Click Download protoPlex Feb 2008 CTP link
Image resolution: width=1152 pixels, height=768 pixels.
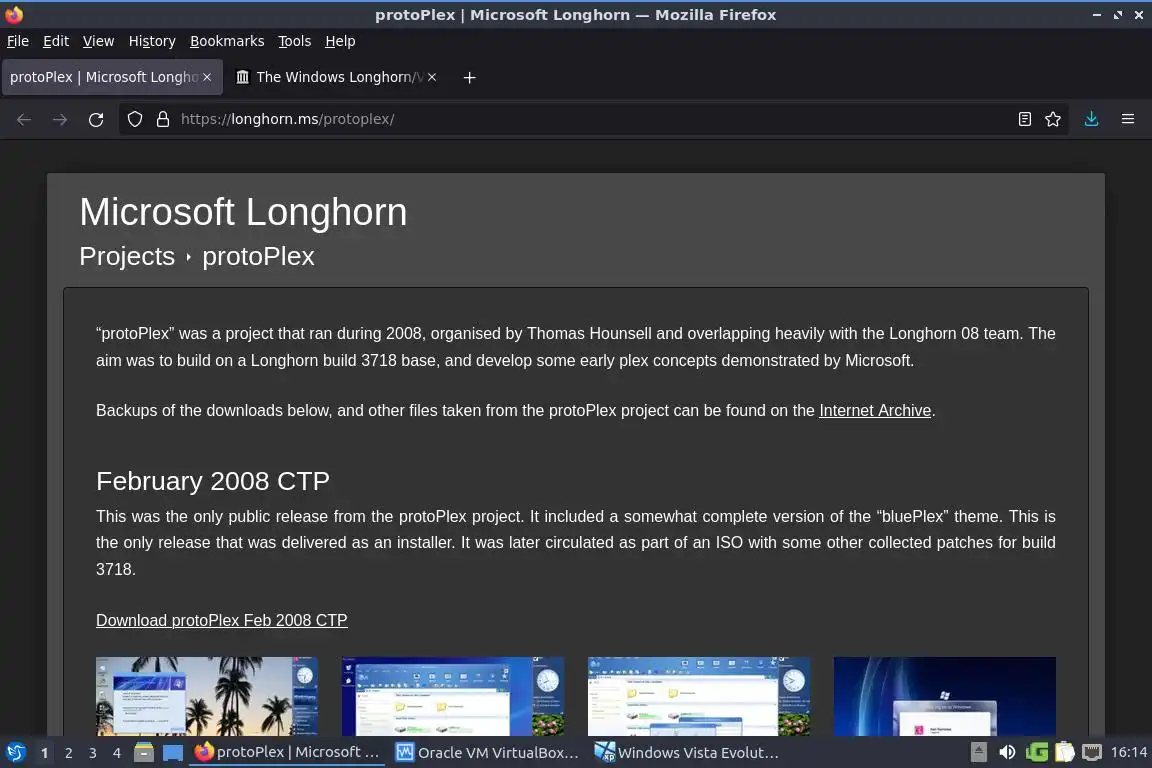221,620
